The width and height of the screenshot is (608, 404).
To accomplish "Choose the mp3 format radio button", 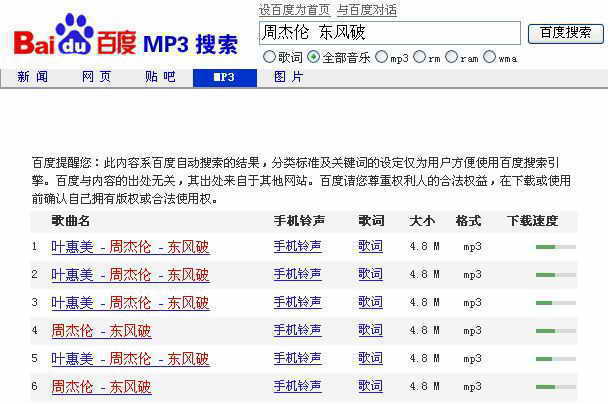I will pos(382,57).
